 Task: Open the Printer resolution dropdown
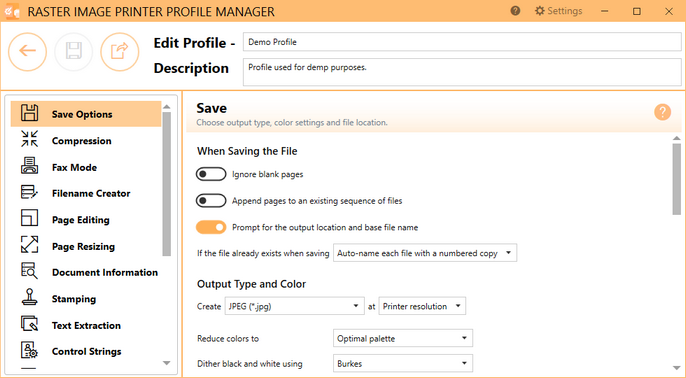tap(422, 306)
